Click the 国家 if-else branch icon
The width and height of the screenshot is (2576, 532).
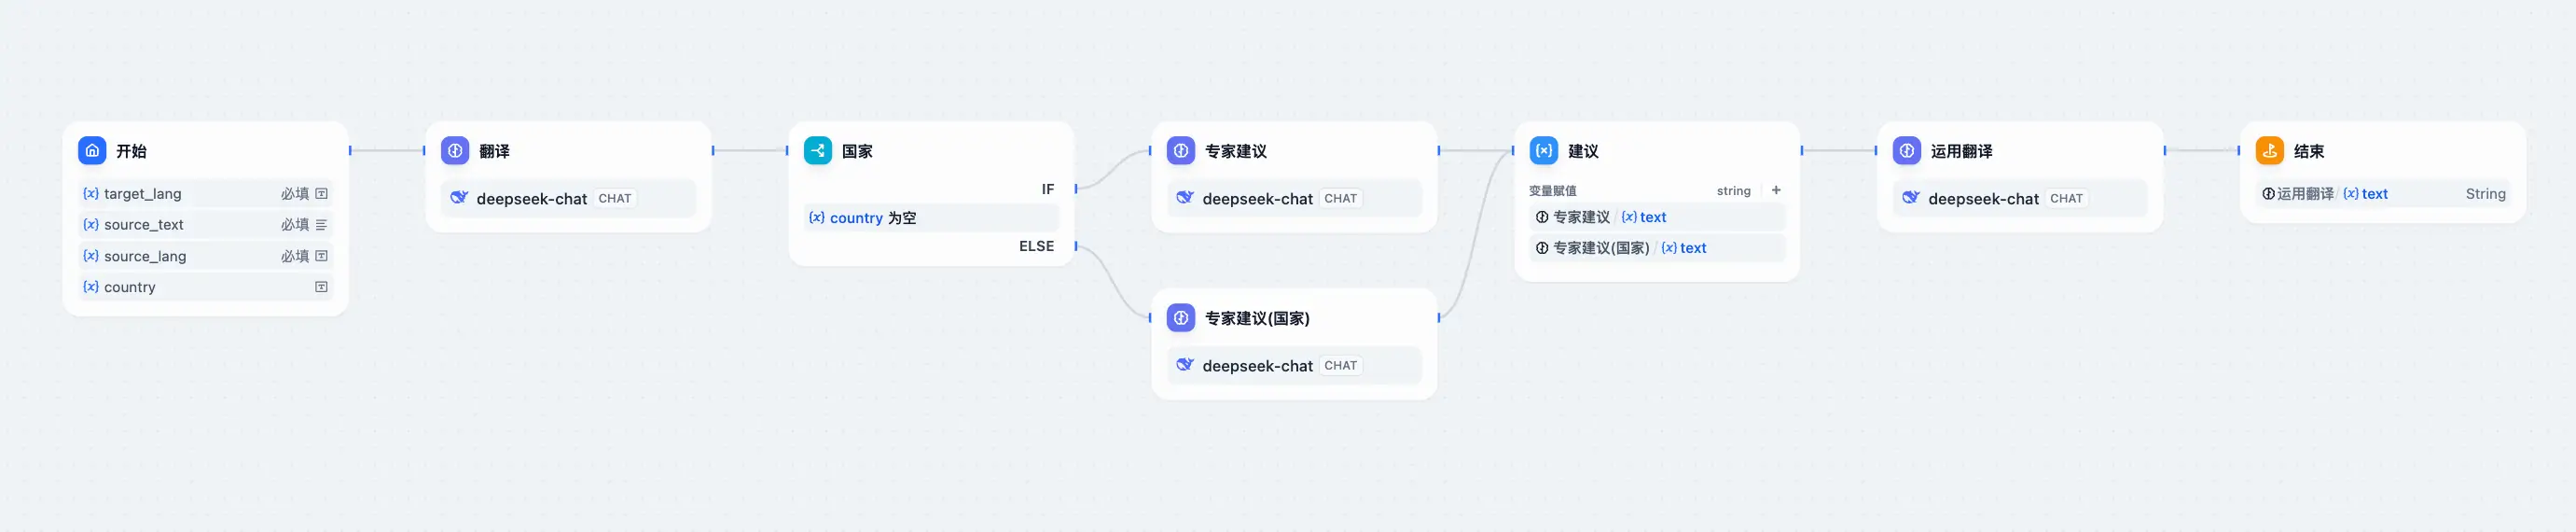click(818, 151)
